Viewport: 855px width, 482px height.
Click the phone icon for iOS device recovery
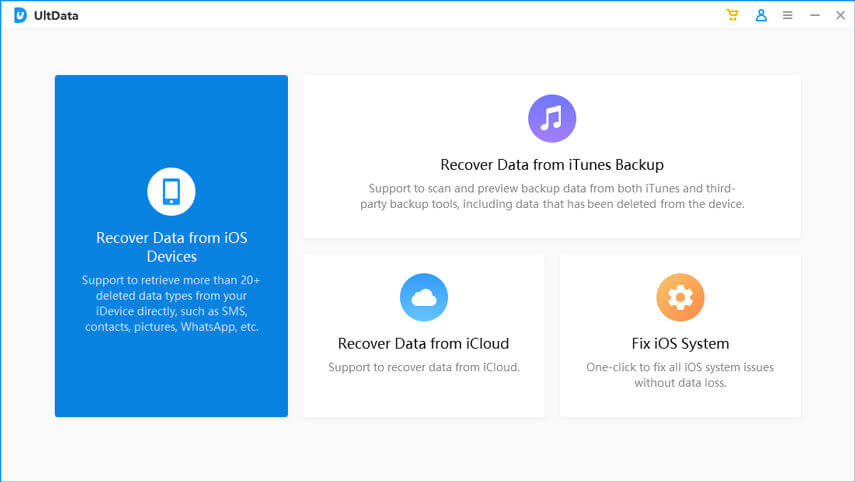pyautogui.click(x=171, y=191)
